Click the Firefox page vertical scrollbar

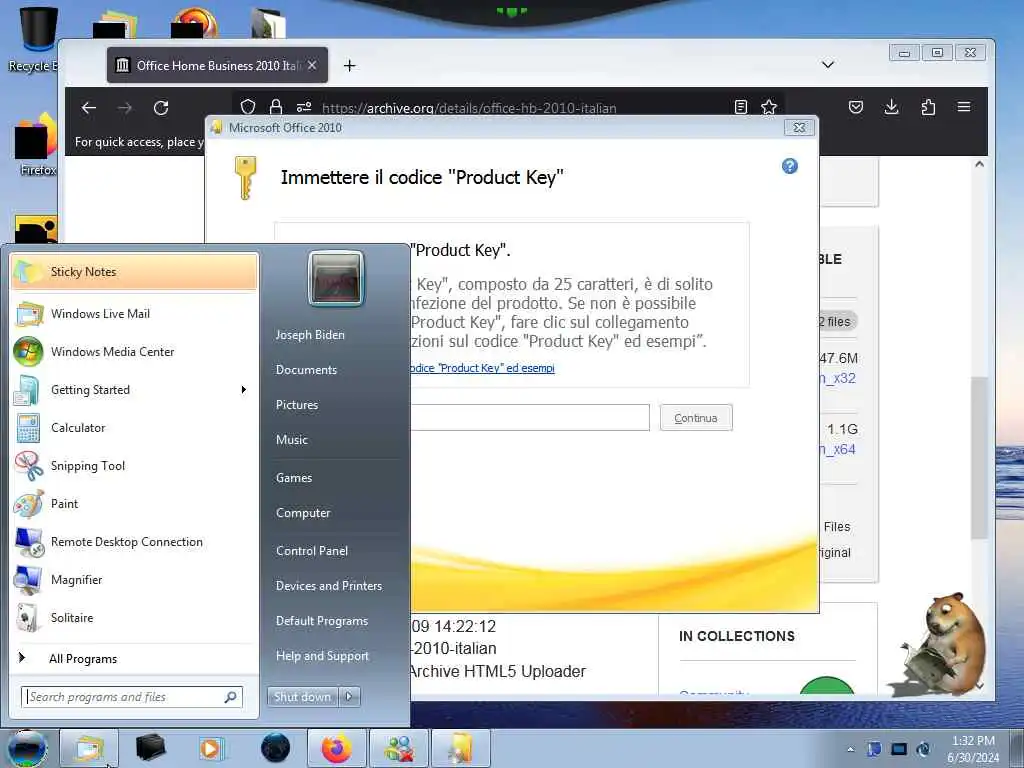click(x=979, y=457)
